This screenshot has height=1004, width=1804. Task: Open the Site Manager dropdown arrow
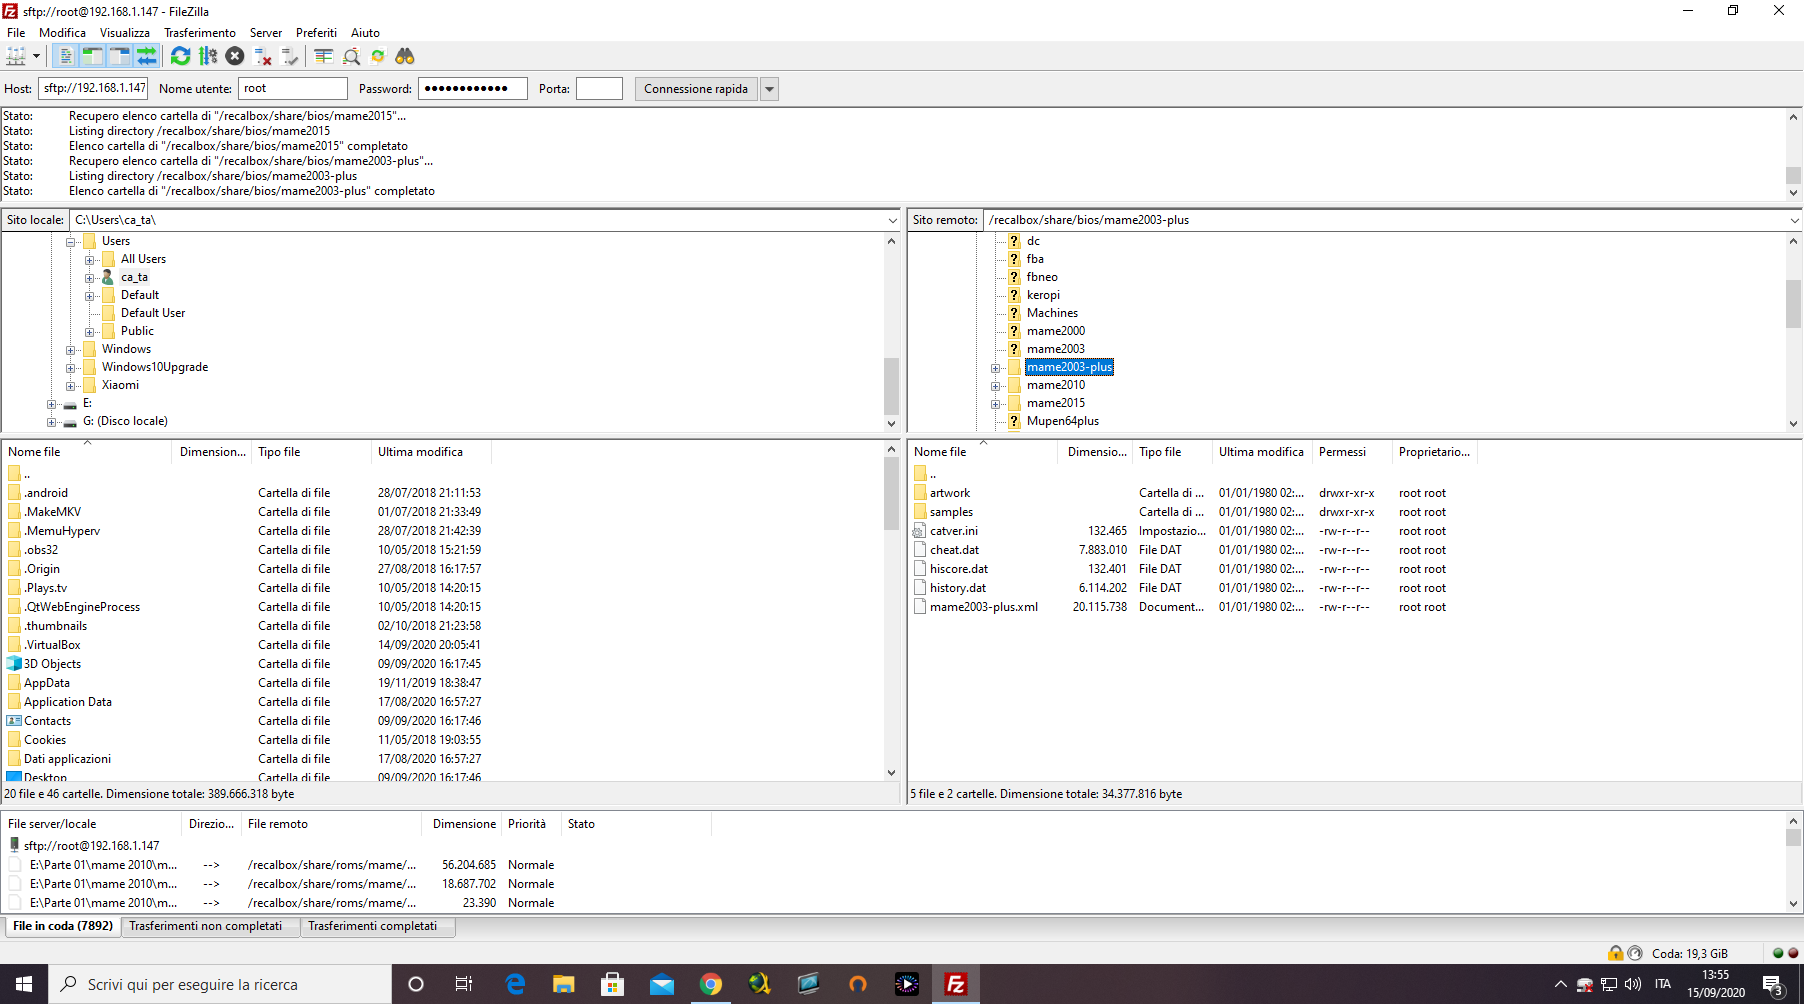(36, 56)
